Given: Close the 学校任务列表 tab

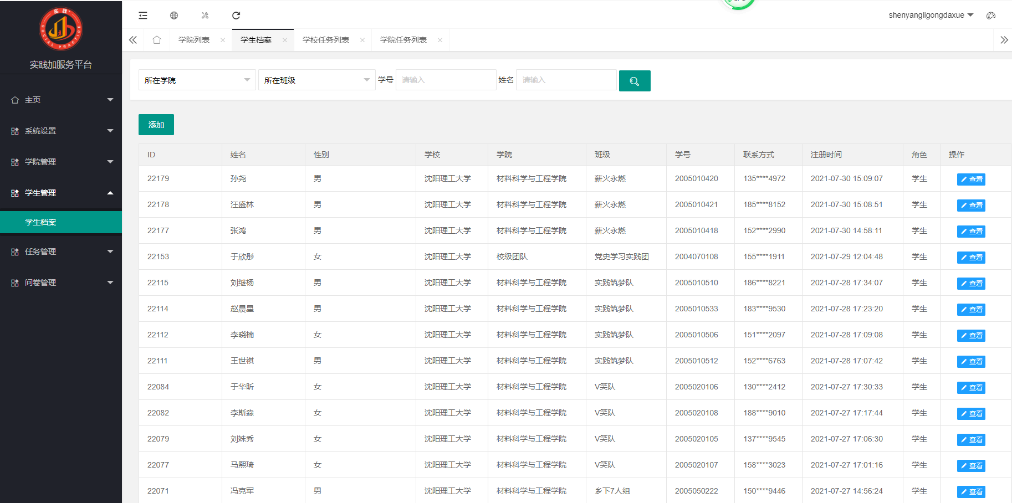Looking at the screenshot, I should click(x=362, y=40).
